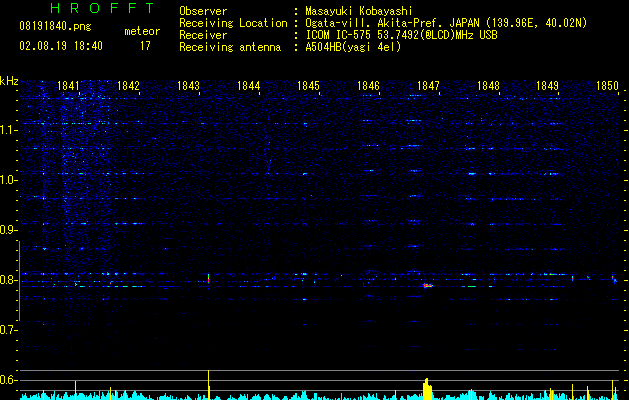
Task: Click the 1841 time axis marker
Action: pyautogui.click(x=69, y=86)
